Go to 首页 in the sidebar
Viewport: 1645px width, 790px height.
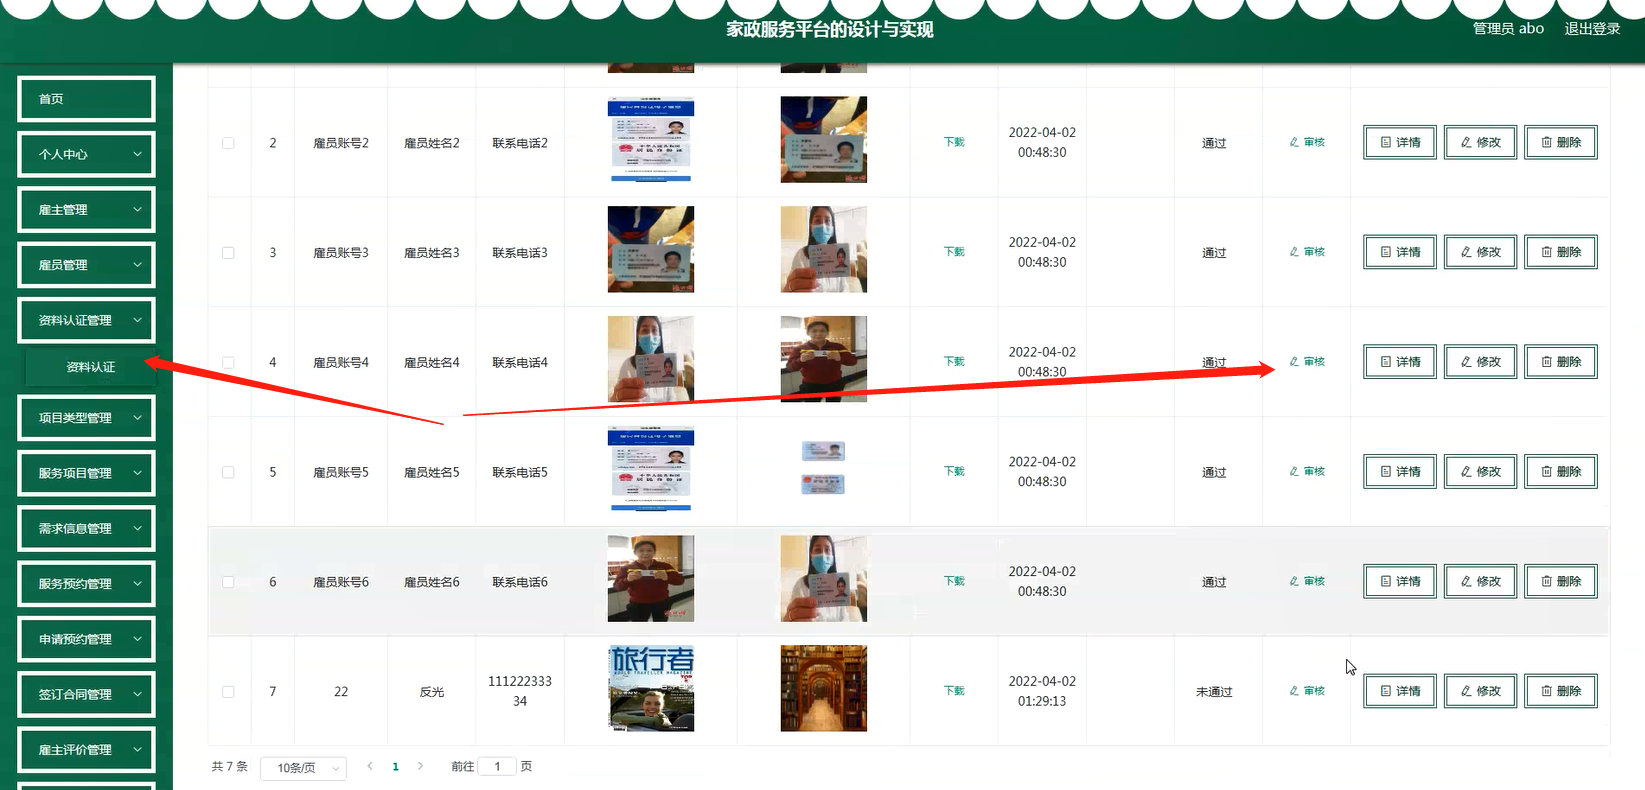tap(86, 99)
